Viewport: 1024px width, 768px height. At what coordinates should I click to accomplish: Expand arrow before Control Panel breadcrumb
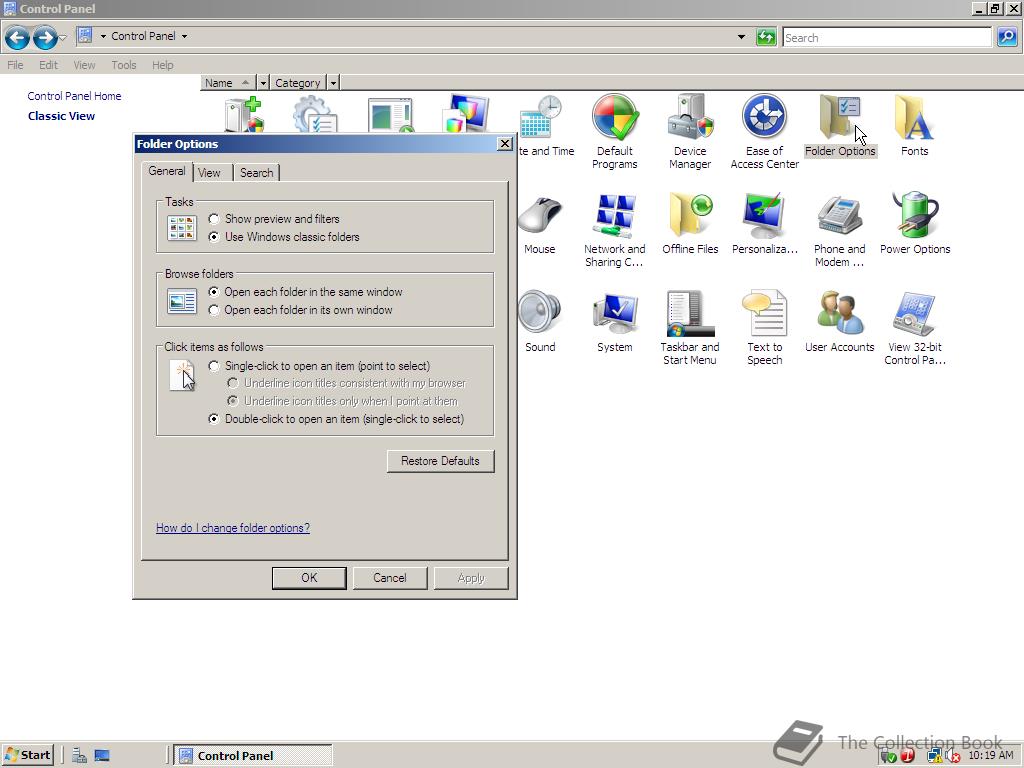103,37
